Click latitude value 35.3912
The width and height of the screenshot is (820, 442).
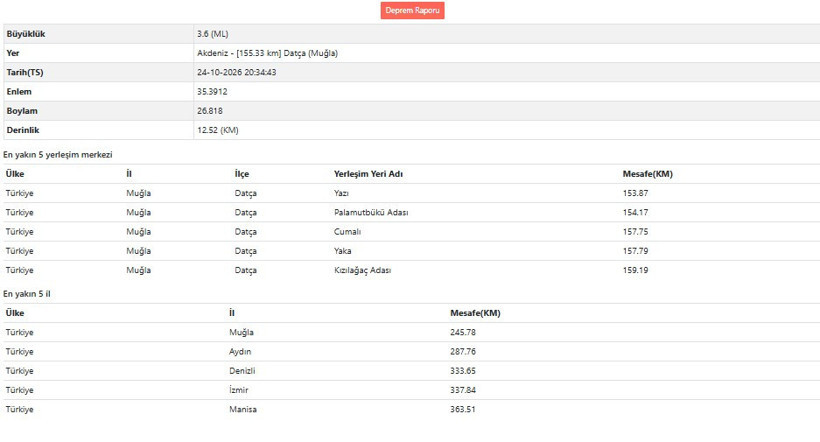click(212, 92)
